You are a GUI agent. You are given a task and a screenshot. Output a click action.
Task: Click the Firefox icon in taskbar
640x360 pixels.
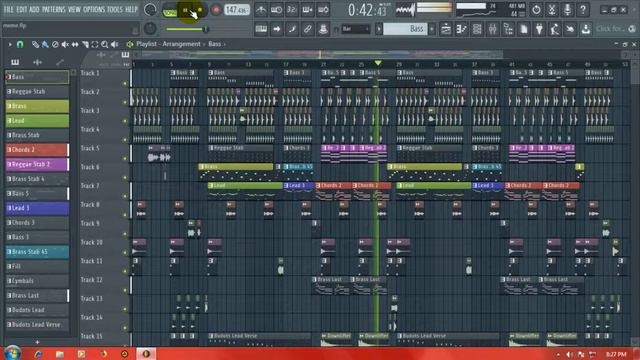(103, 354)
